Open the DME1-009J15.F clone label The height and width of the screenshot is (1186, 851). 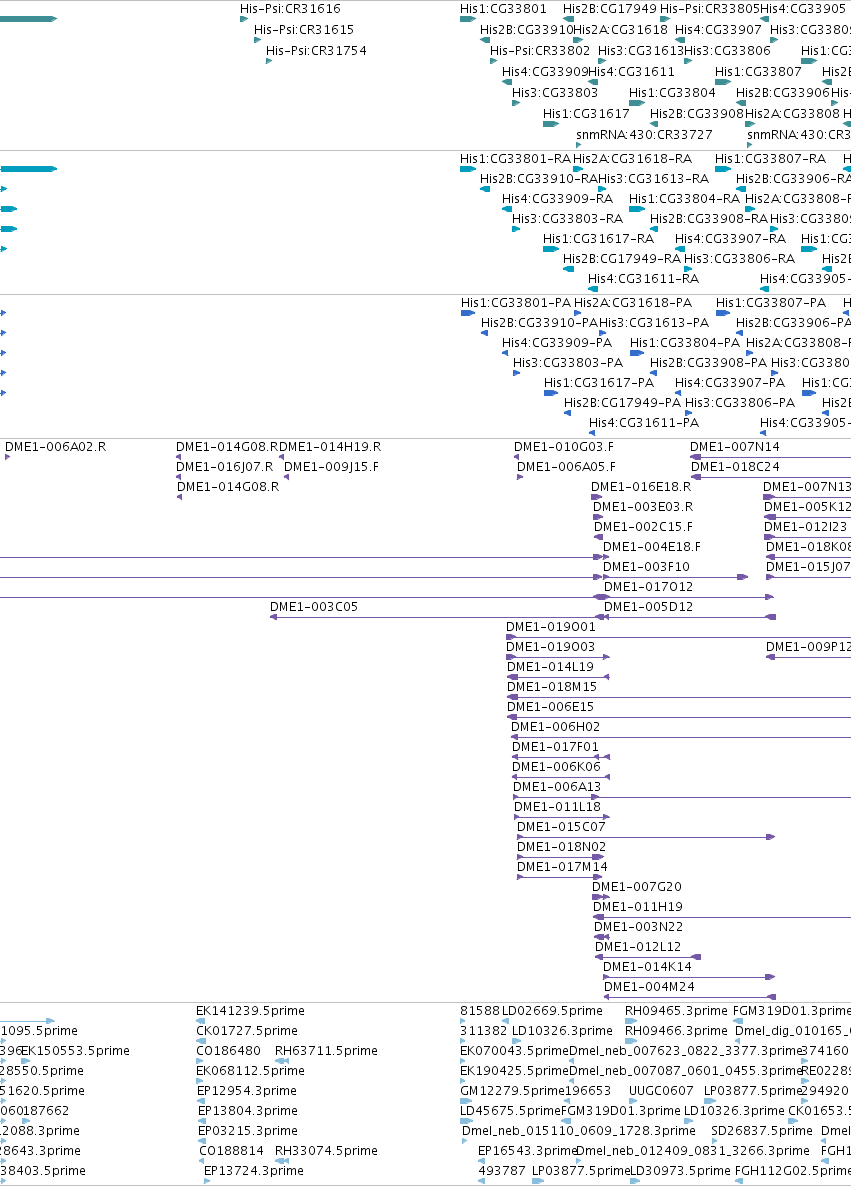coord(331,467)
